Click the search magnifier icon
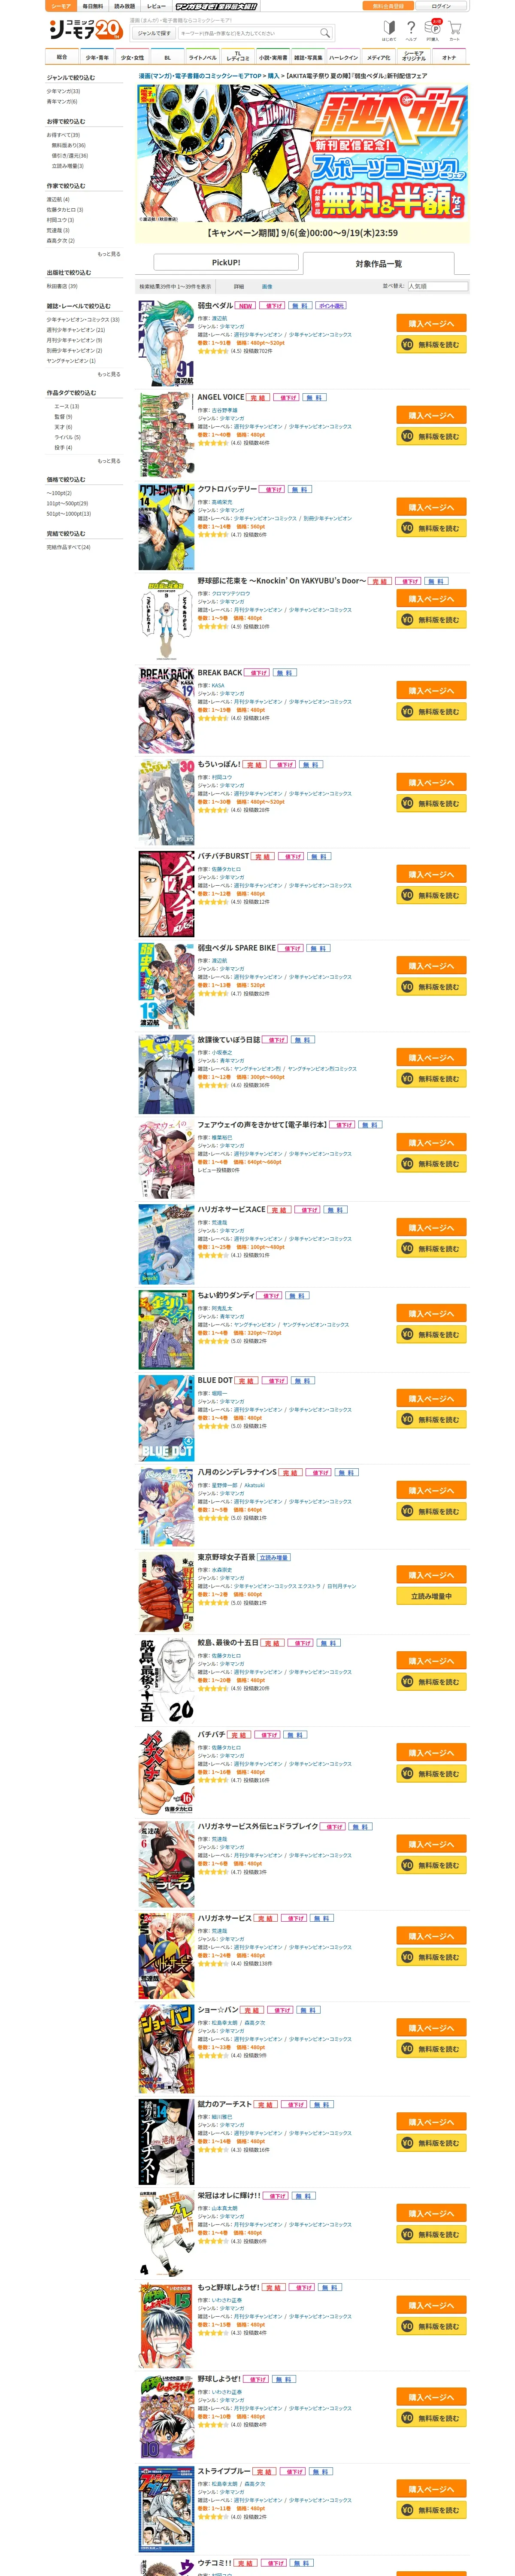The height and width of the screenshot is (2576, 515). coord(324,33)
